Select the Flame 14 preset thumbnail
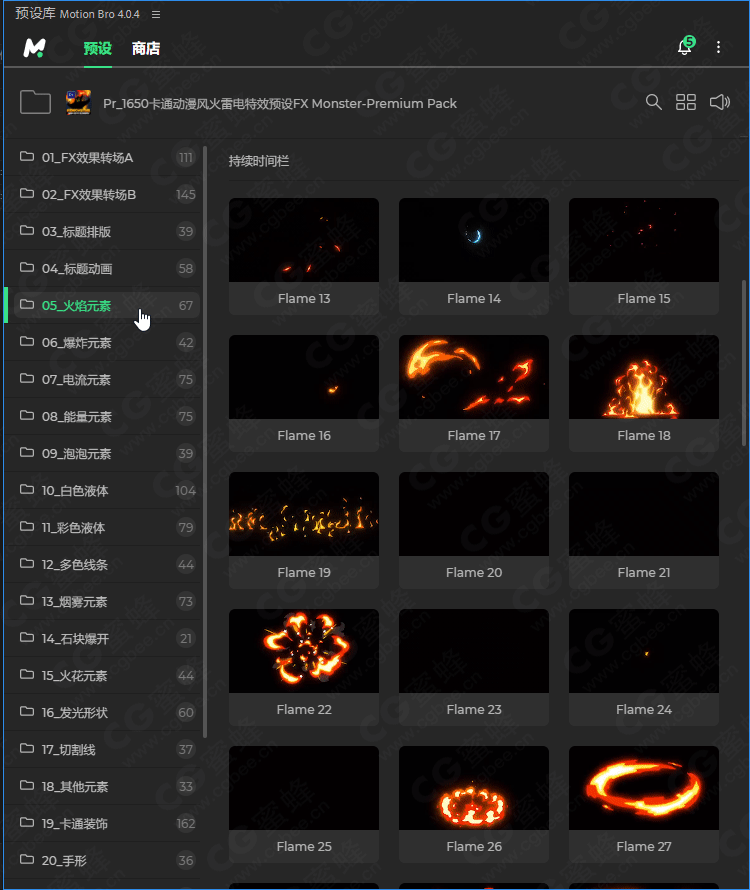Image resolution: width=750 pixels, height=890 pixels. point(474,240)
